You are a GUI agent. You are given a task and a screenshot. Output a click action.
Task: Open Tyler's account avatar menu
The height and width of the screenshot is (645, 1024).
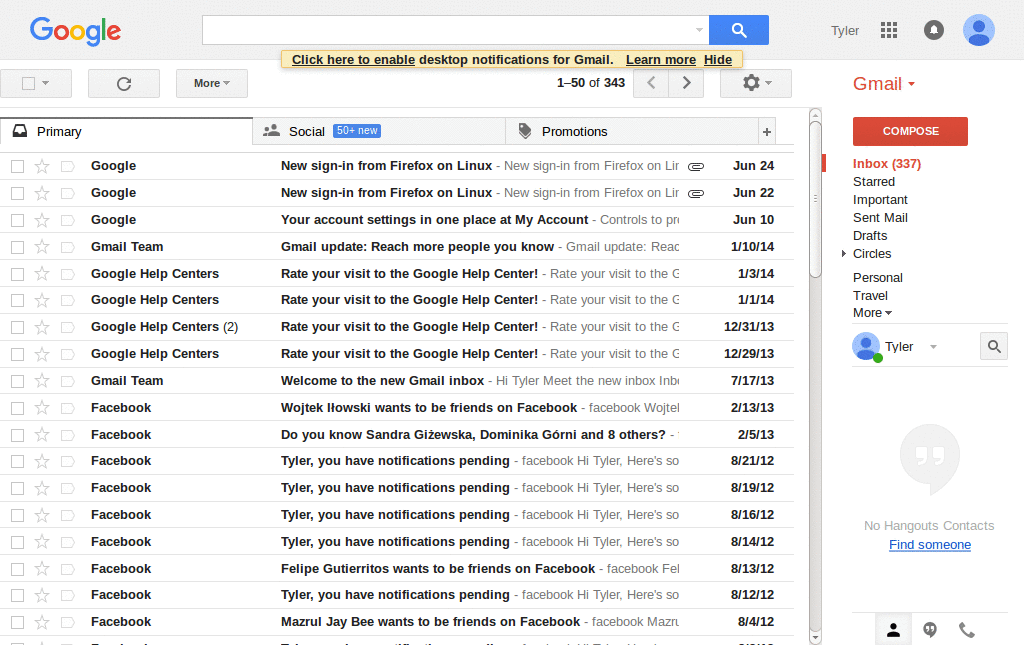pyautogui.click(x=979, y=30)
